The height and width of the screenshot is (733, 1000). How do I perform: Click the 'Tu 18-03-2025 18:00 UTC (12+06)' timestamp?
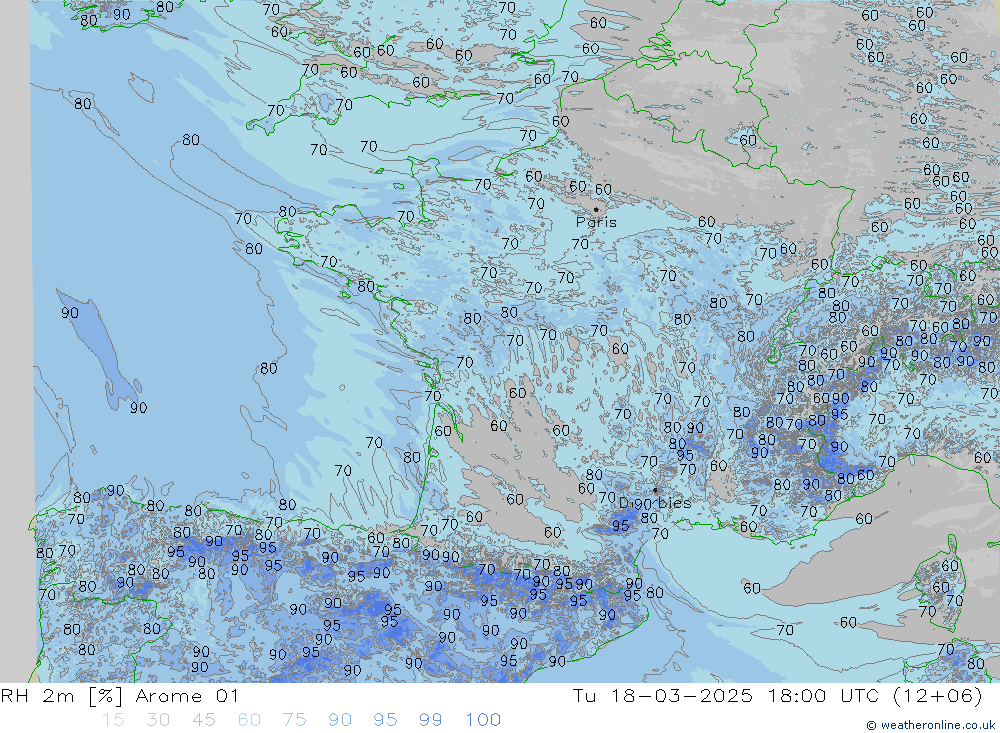point(777,695)
